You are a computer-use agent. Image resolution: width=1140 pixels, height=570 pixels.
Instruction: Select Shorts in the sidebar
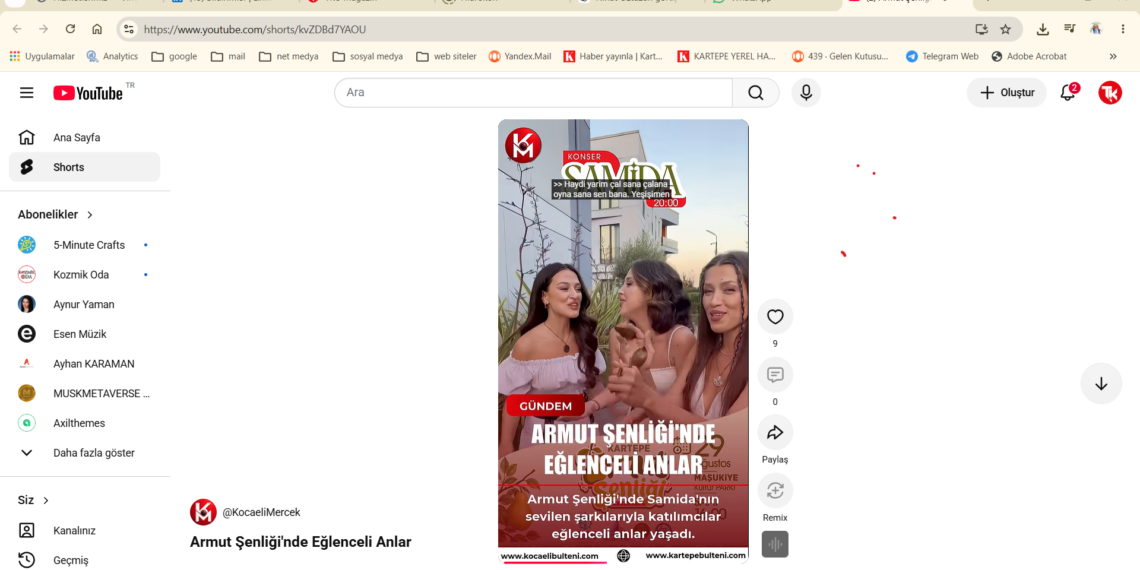(84, 167)
